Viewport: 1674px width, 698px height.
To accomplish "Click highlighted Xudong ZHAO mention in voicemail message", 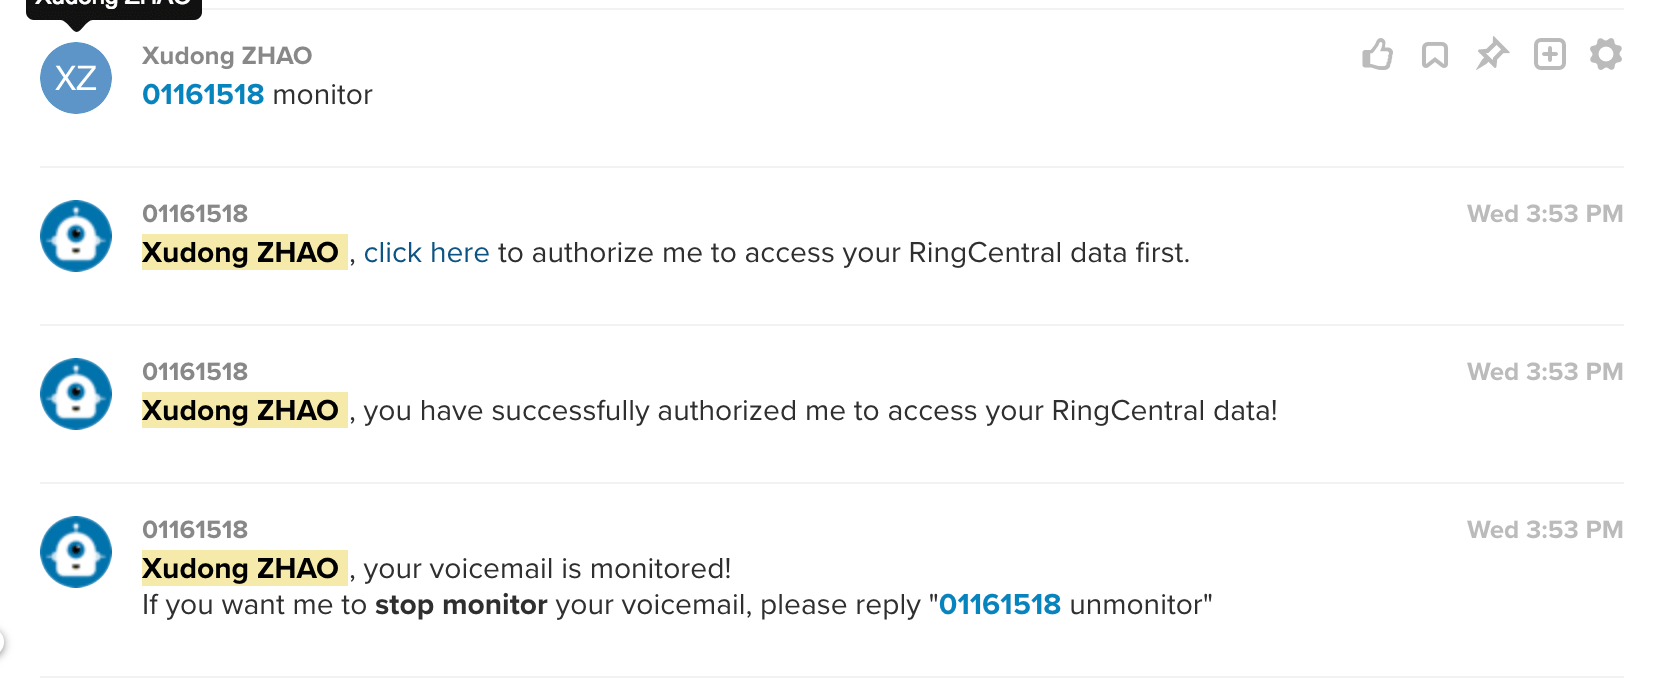I will (244, 568).
